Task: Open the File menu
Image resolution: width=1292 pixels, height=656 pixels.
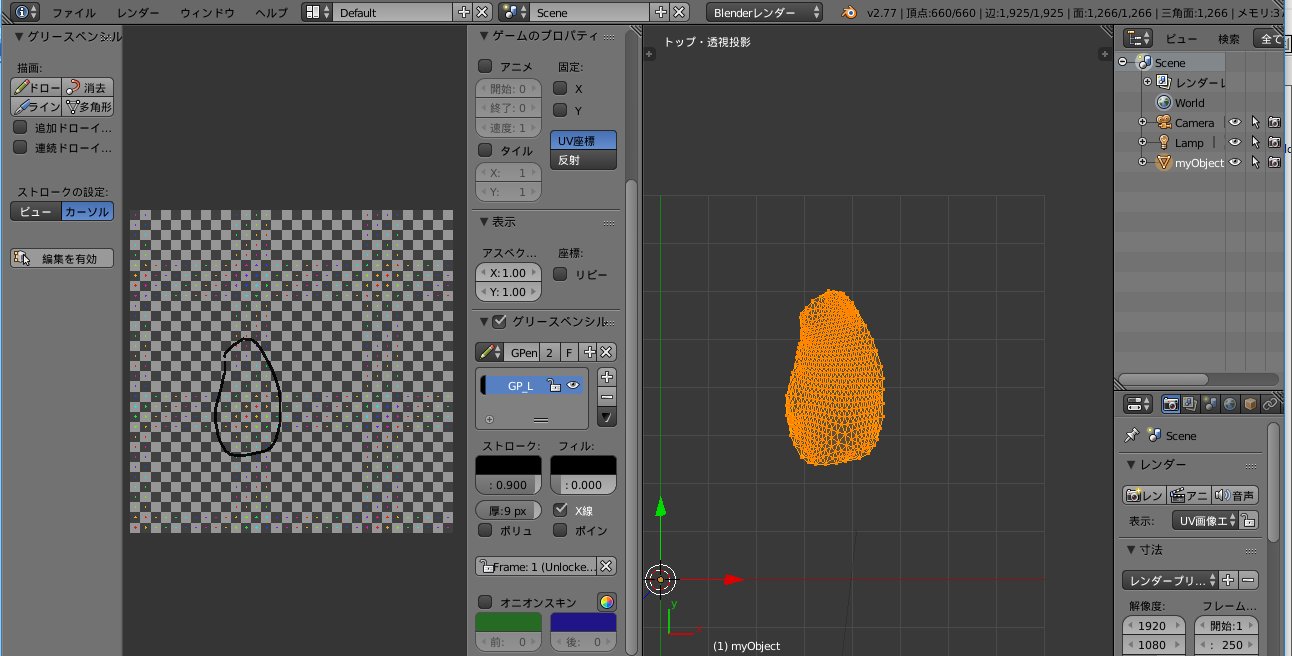Action: pyautogui.click(x=74, y=13)
